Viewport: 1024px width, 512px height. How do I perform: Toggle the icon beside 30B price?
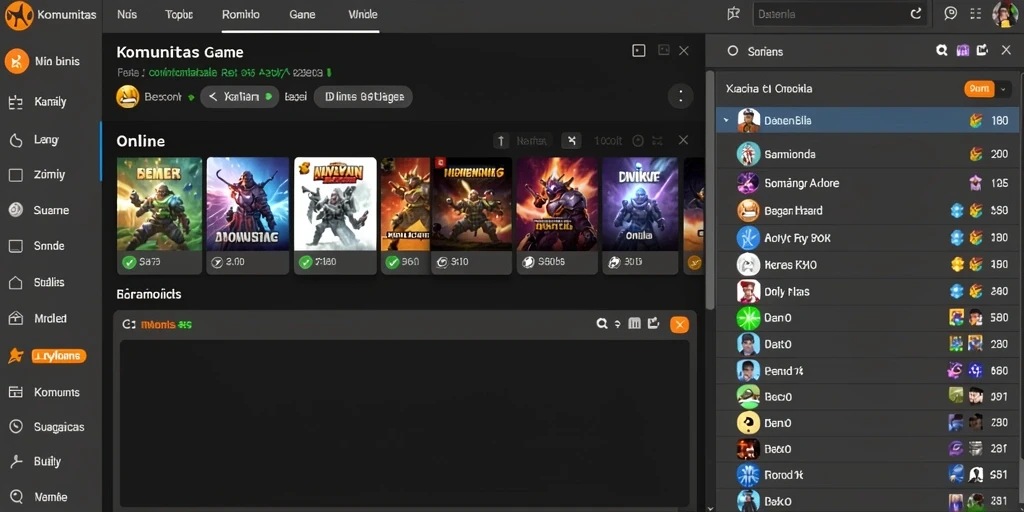click(614, 263)
